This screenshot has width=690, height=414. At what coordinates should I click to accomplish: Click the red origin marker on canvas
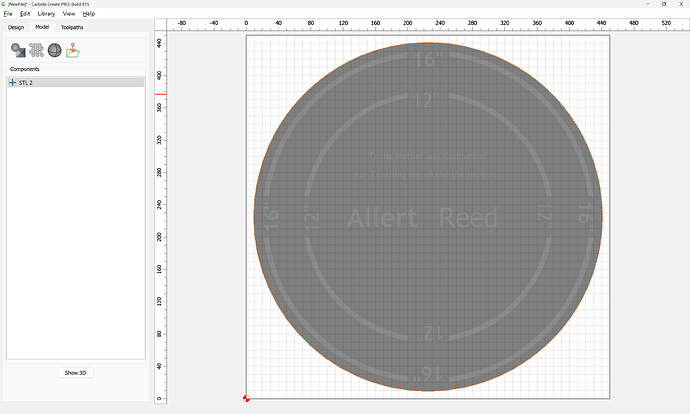click(x=246, y=399)
